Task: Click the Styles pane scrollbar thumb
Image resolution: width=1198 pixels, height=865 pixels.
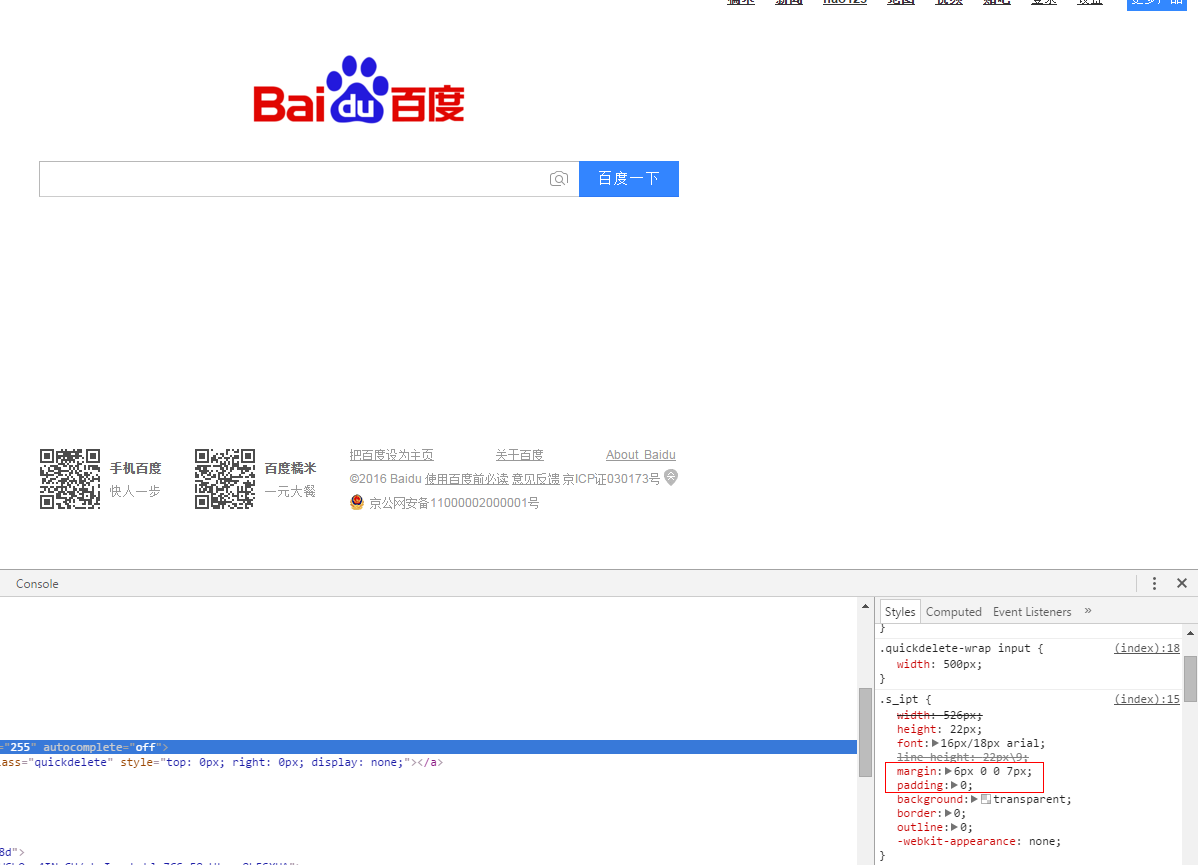Action: coord(1190,679)
